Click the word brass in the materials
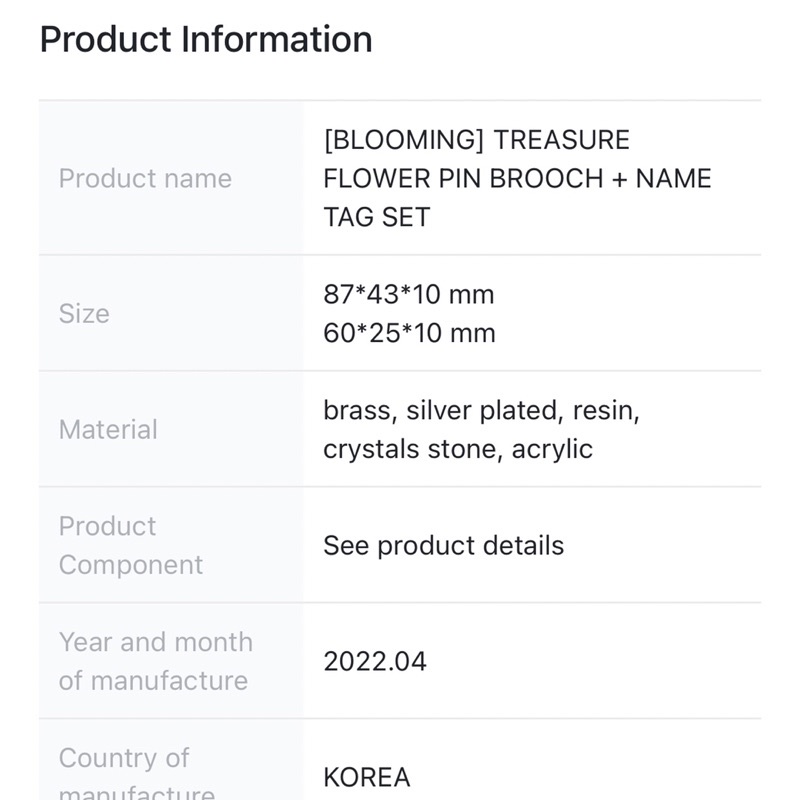Screen dimensions: 800x800 click(357, 411)
